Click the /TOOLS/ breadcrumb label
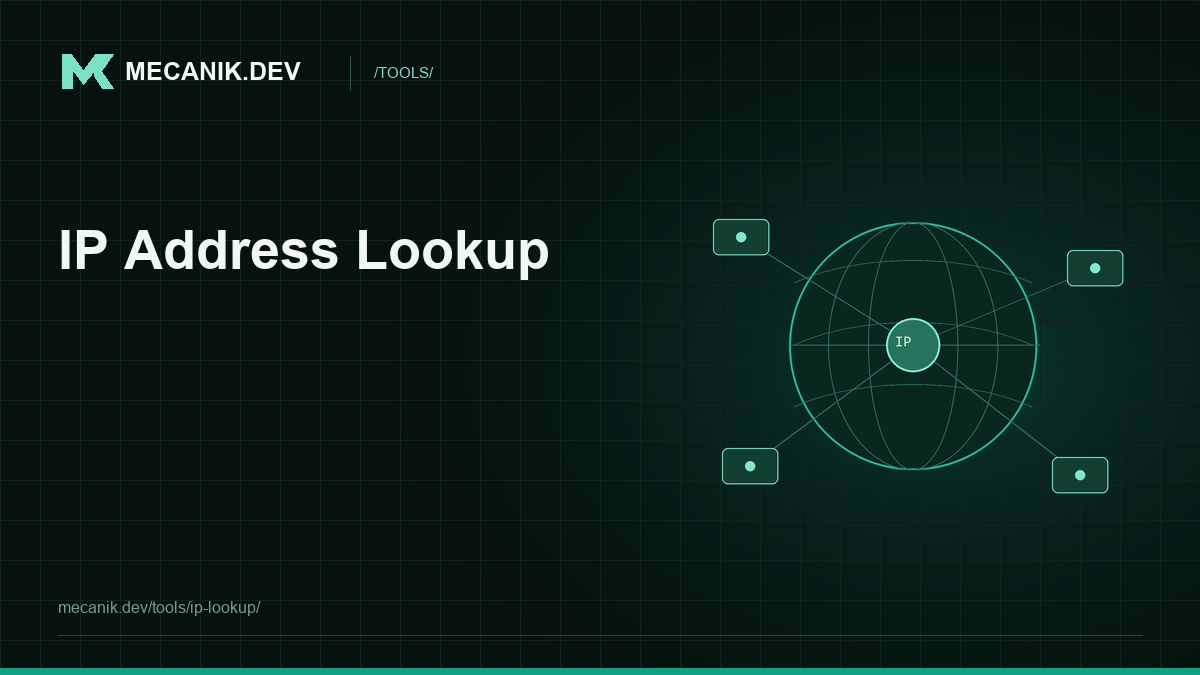This screenshot has width=1200, height=675. tap(403, 73)
